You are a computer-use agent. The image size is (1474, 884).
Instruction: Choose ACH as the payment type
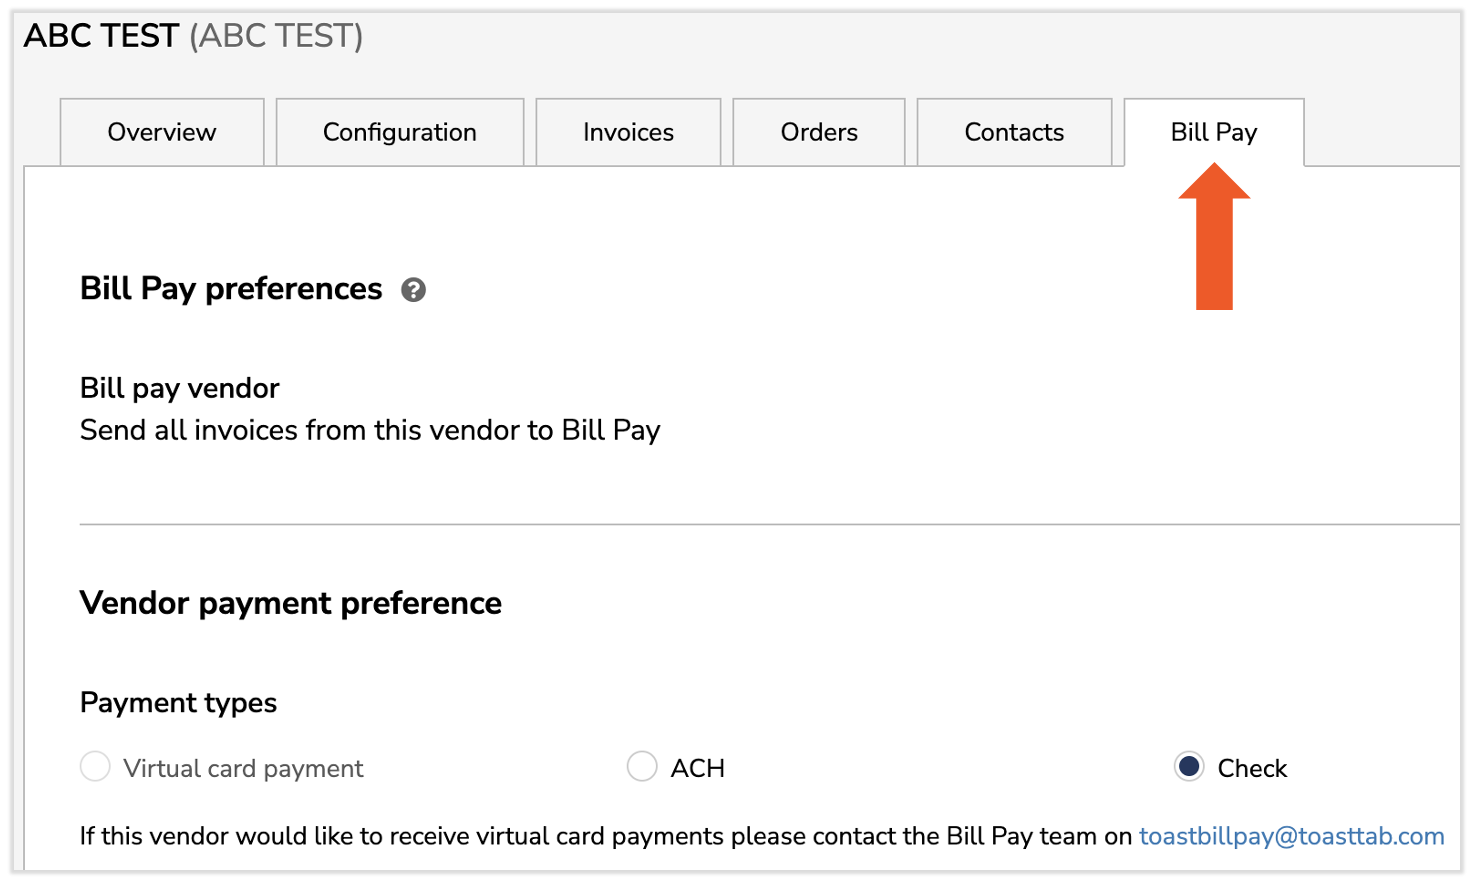click(642, 767)
